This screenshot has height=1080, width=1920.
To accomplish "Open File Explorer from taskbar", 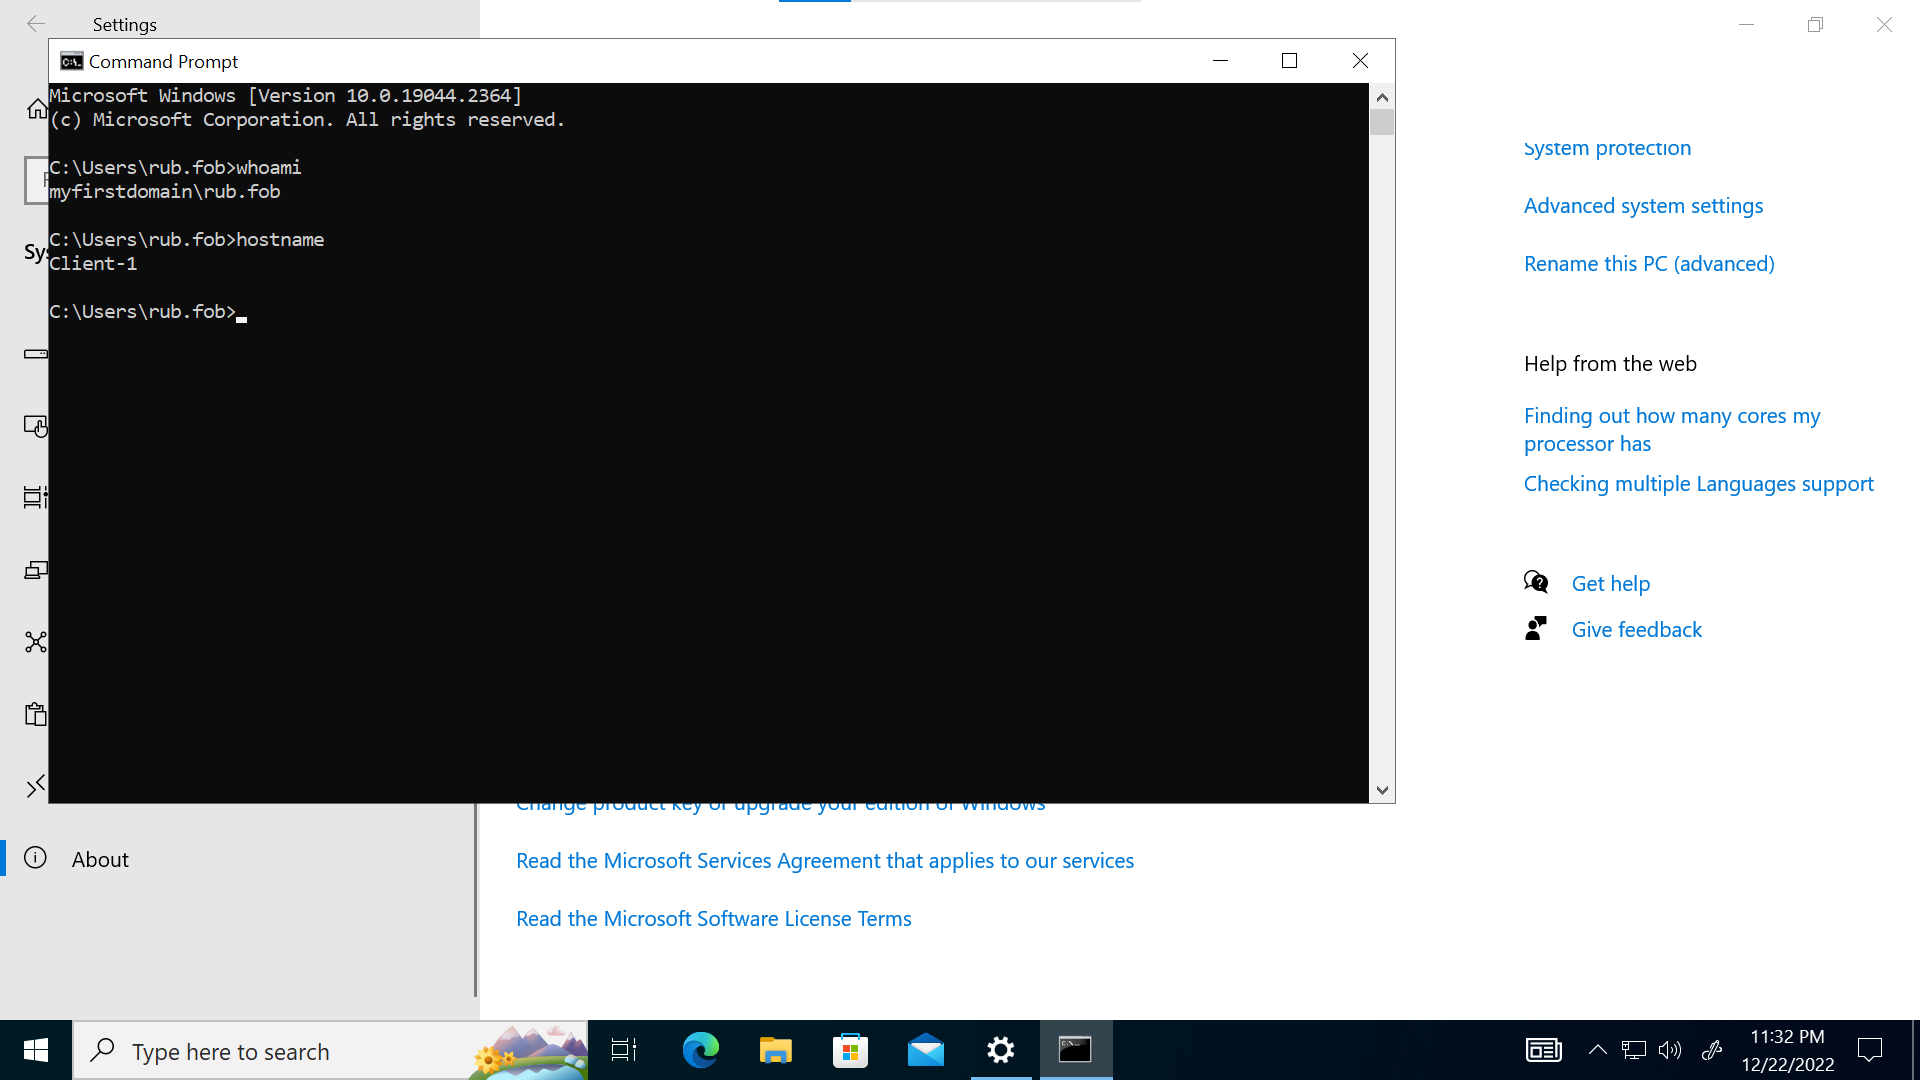I will click(775, 1051).
